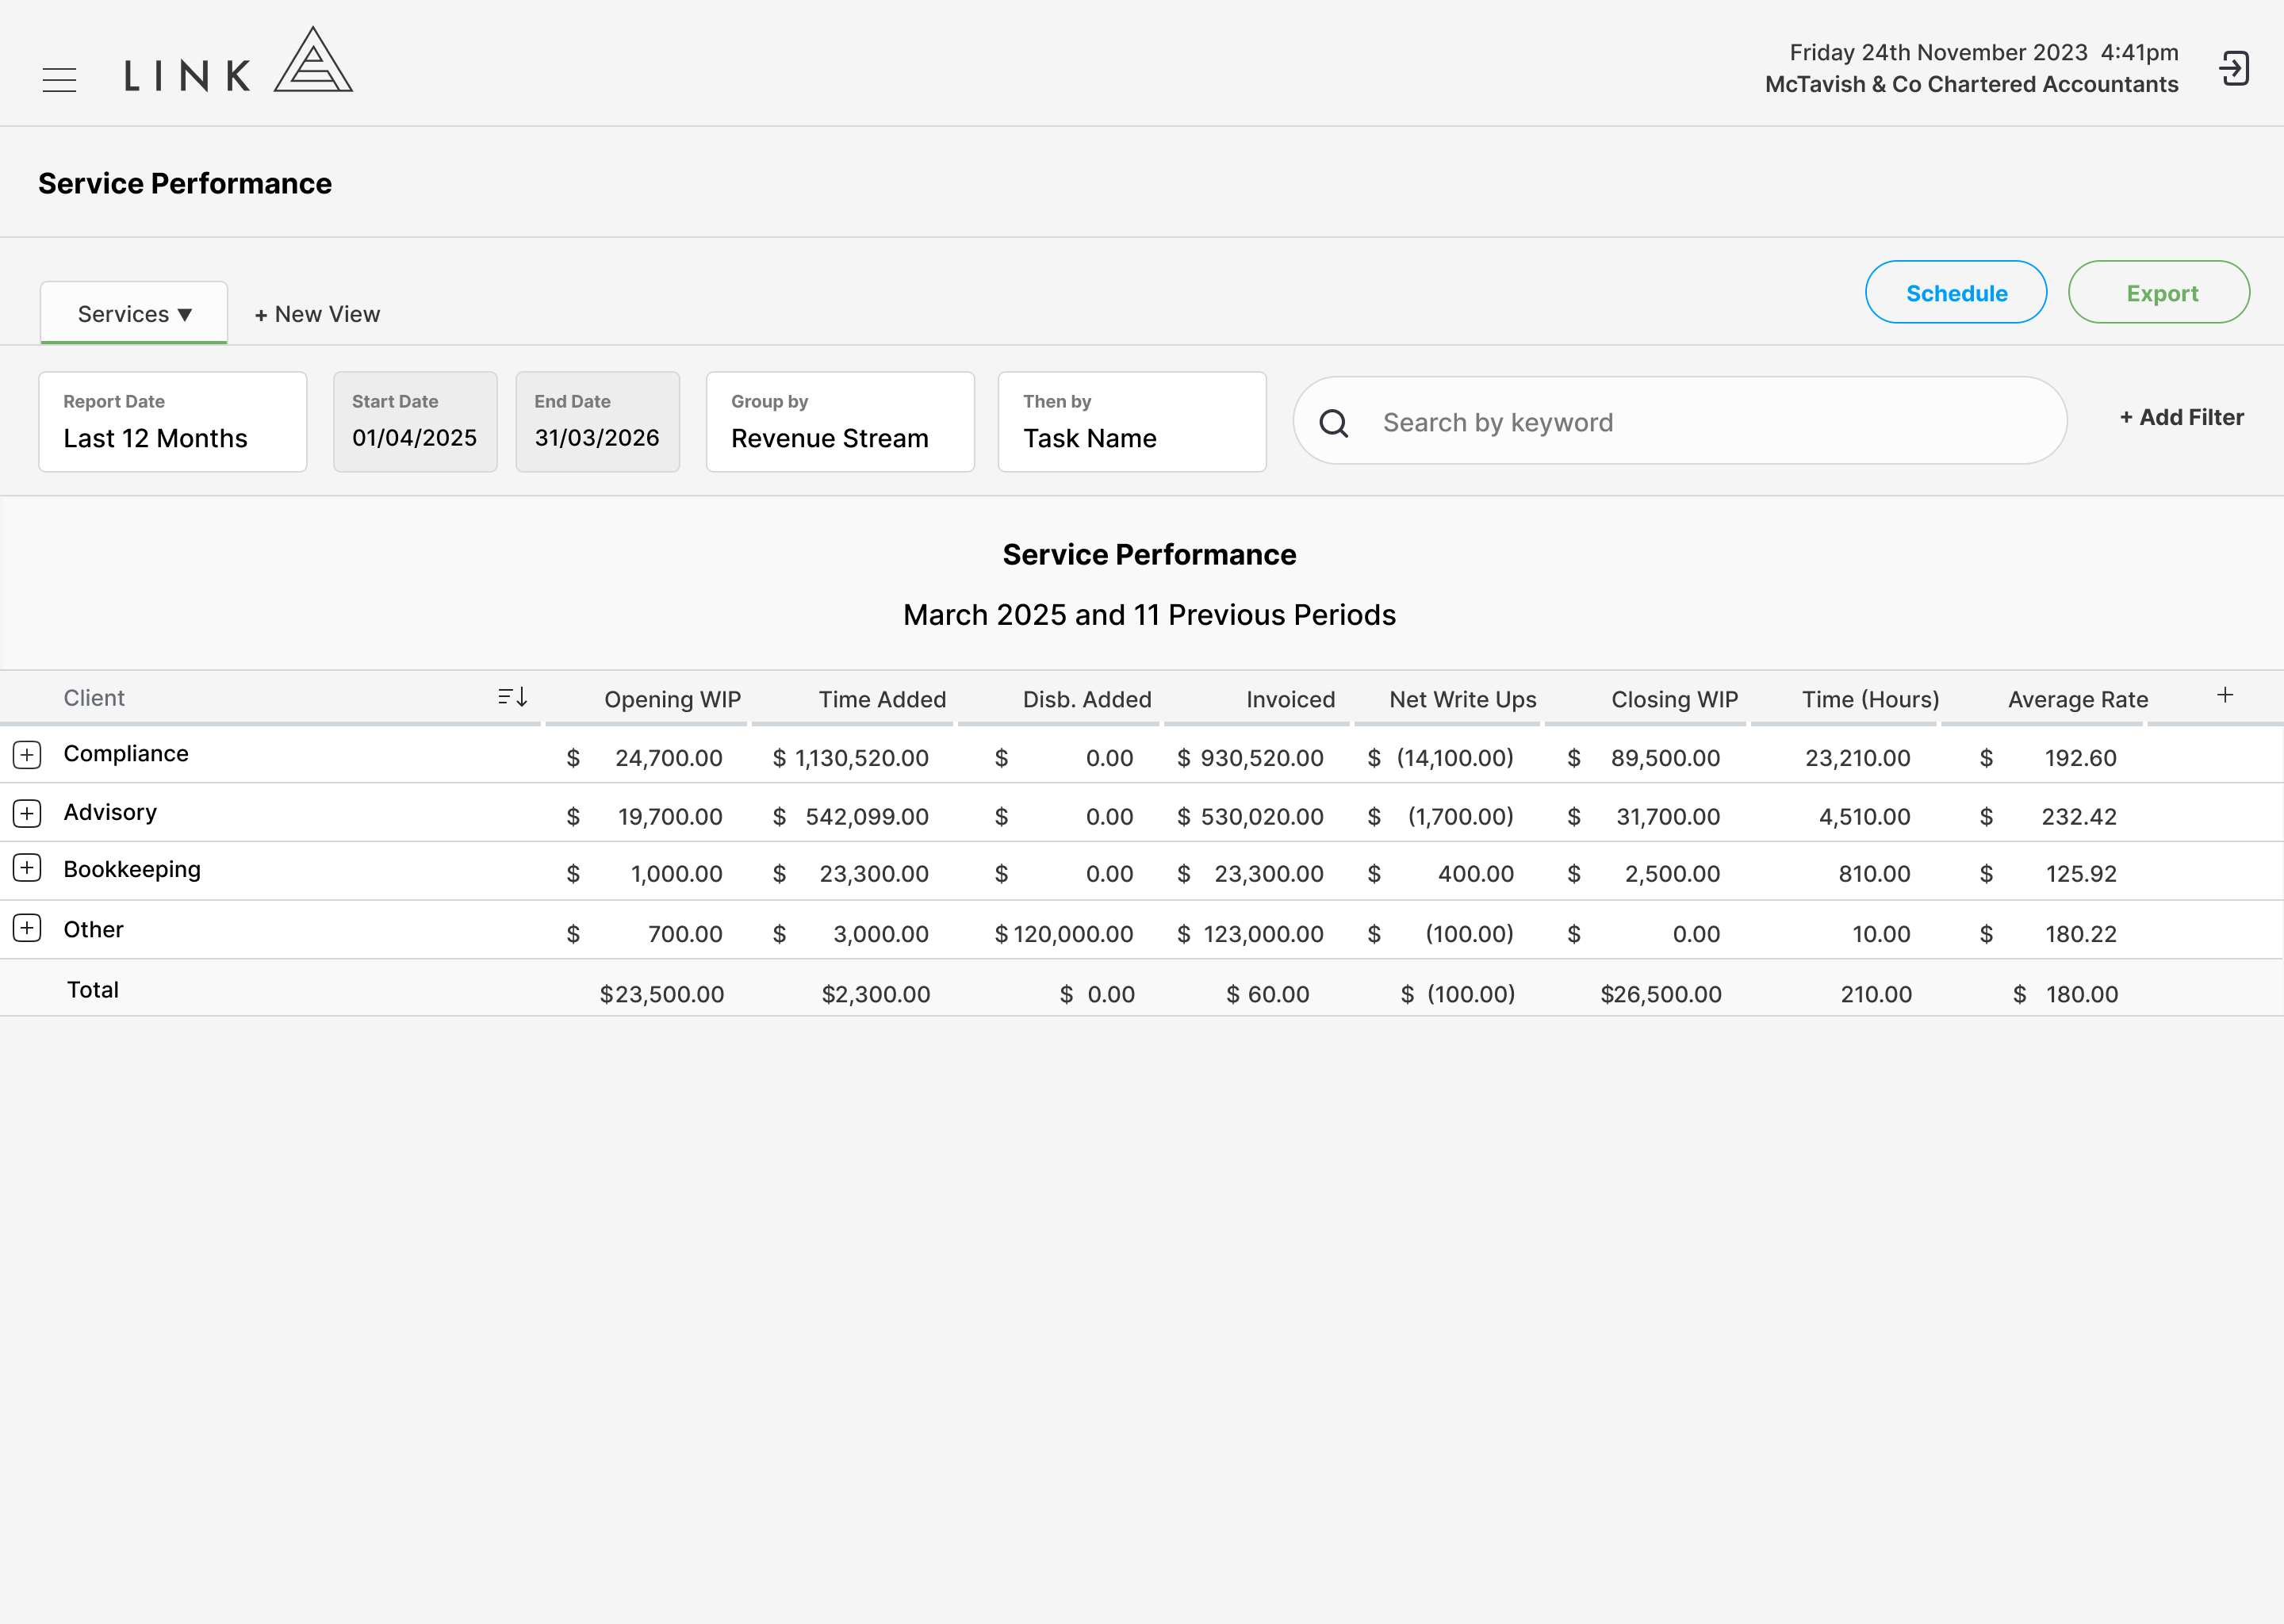
Task: Click the Total row label
Action: (x=93, y=989)
